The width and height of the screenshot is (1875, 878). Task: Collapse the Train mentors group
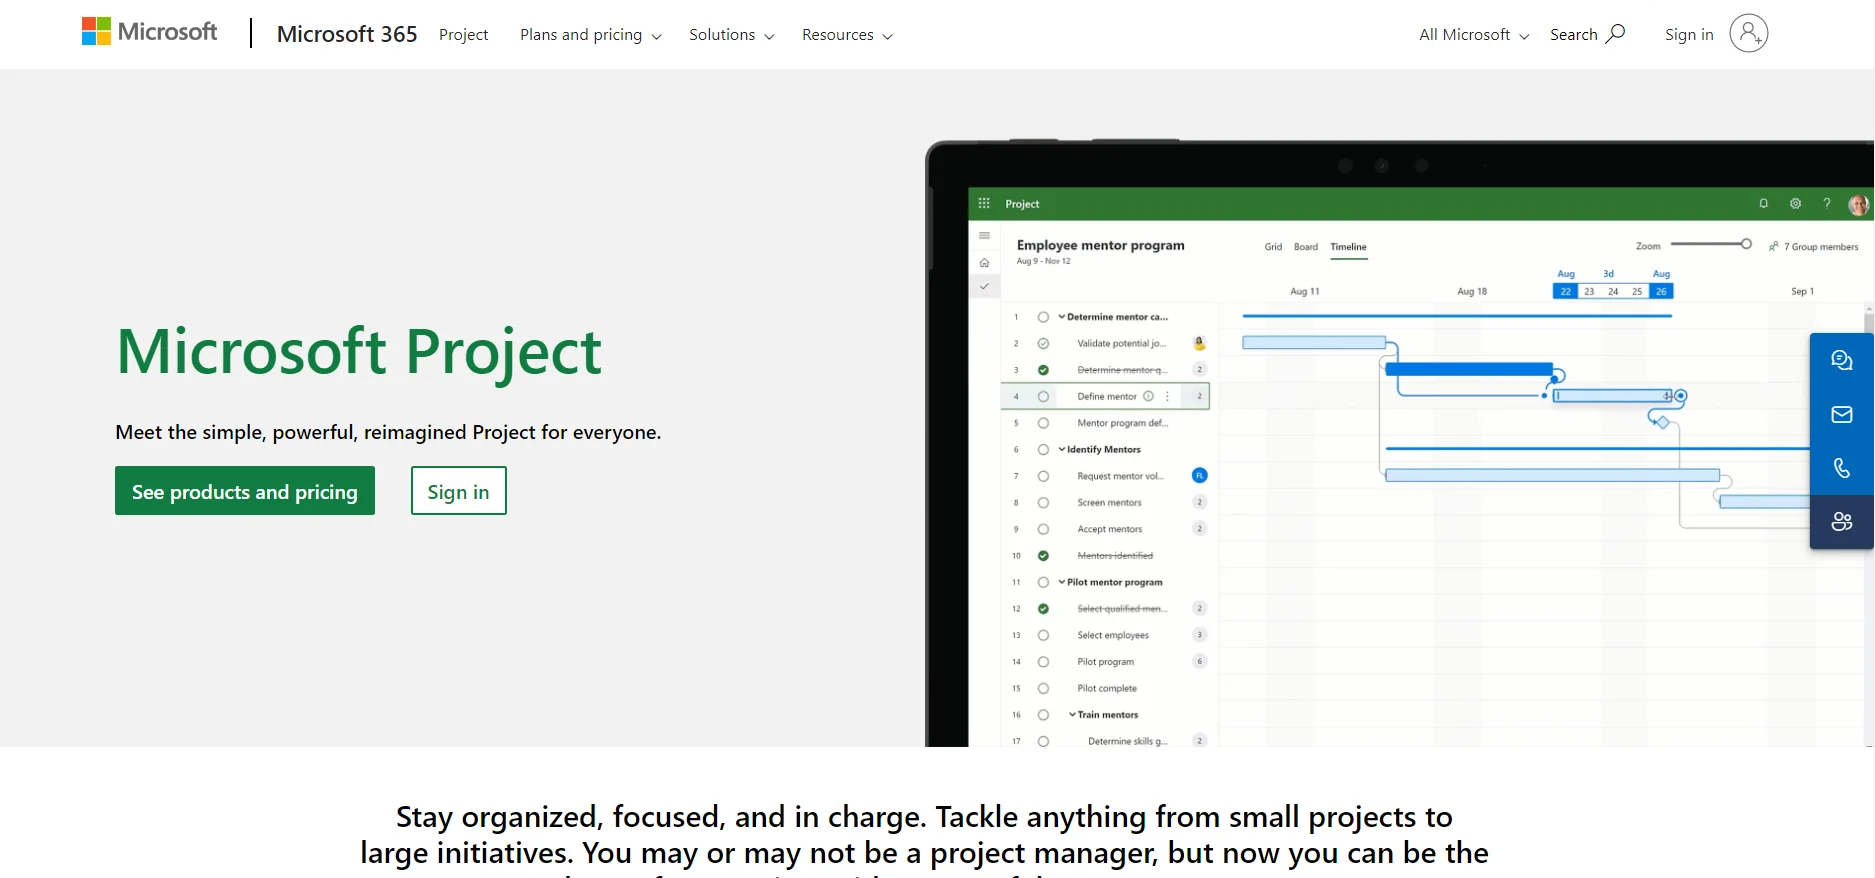click(1073, 714)
